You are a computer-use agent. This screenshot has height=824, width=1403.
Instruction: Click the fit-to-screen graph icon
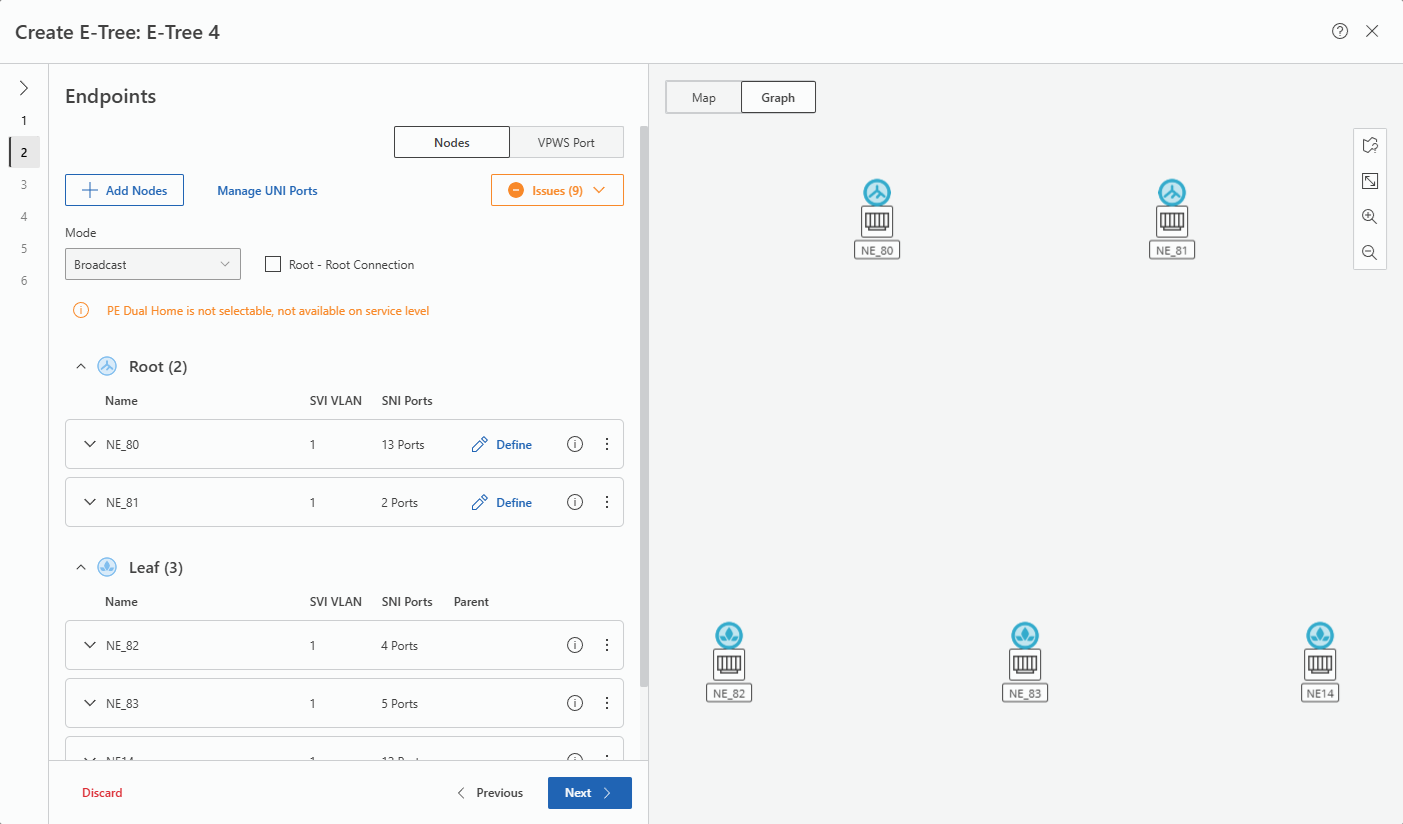click(x=1370, y=181)
